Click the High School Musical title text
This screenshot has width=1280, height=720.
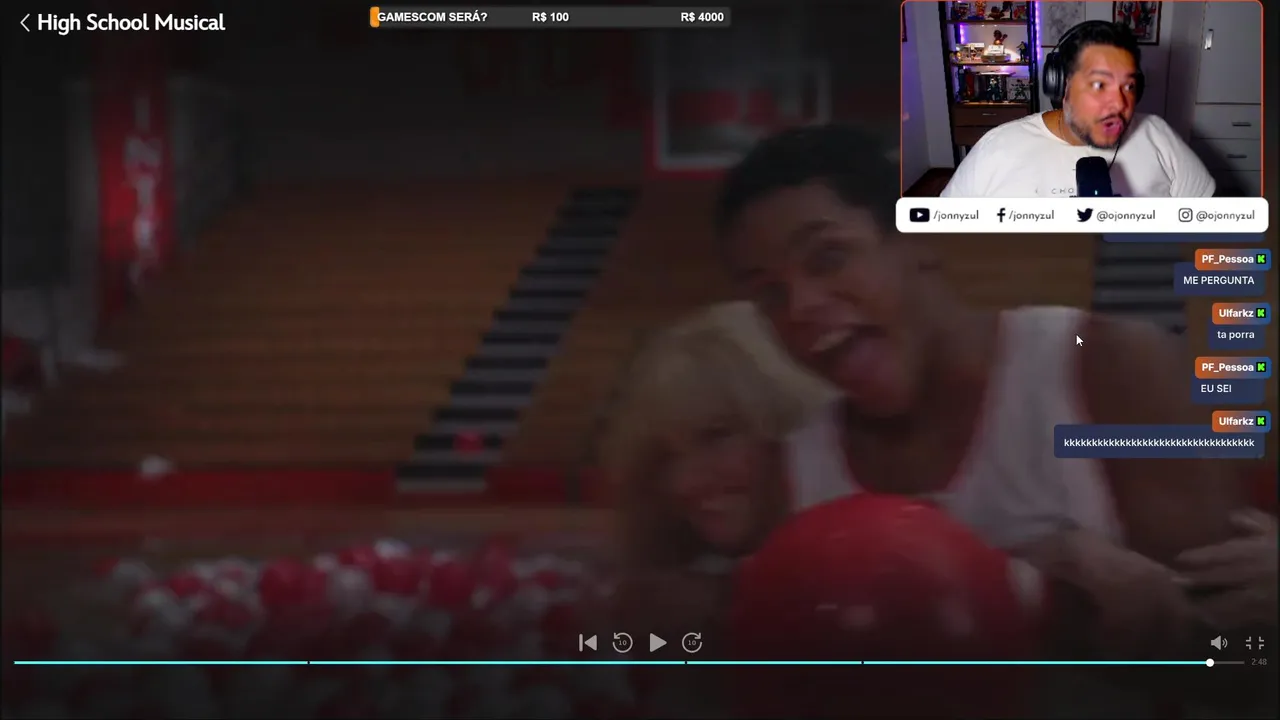[x=131, y=22]
